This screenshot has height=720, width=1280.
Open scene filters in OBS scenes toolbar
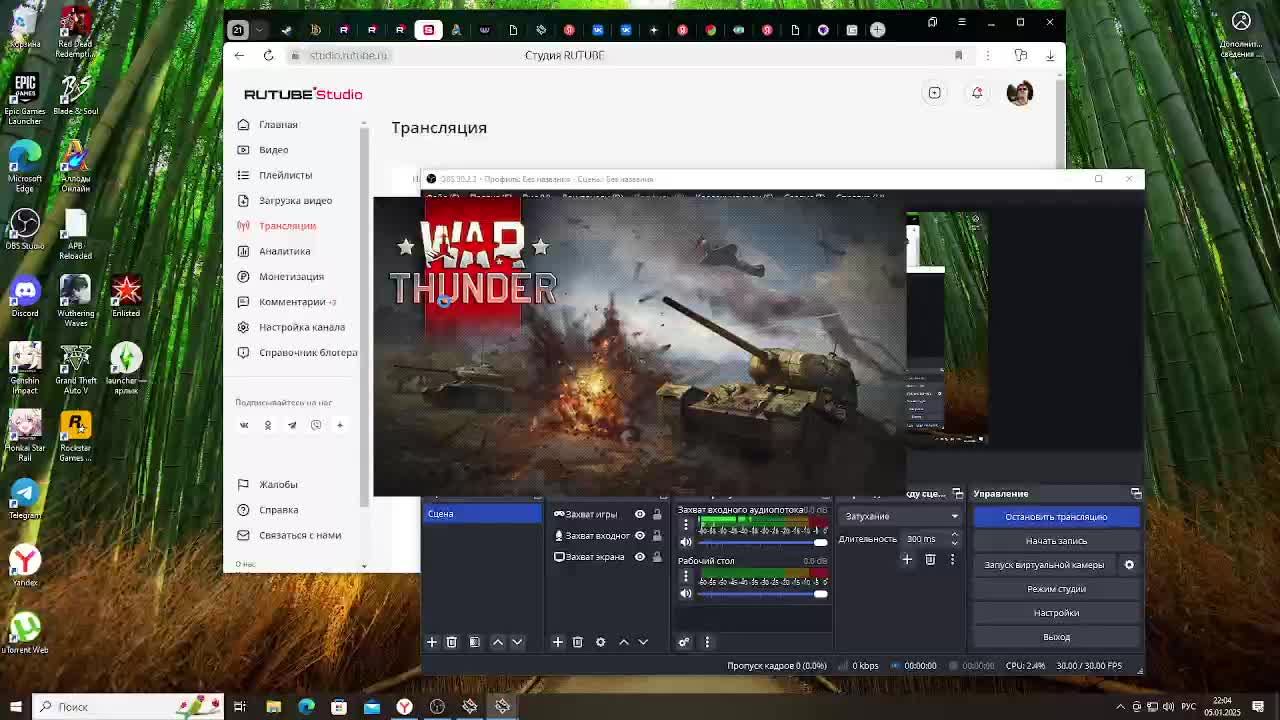[475, 642]
